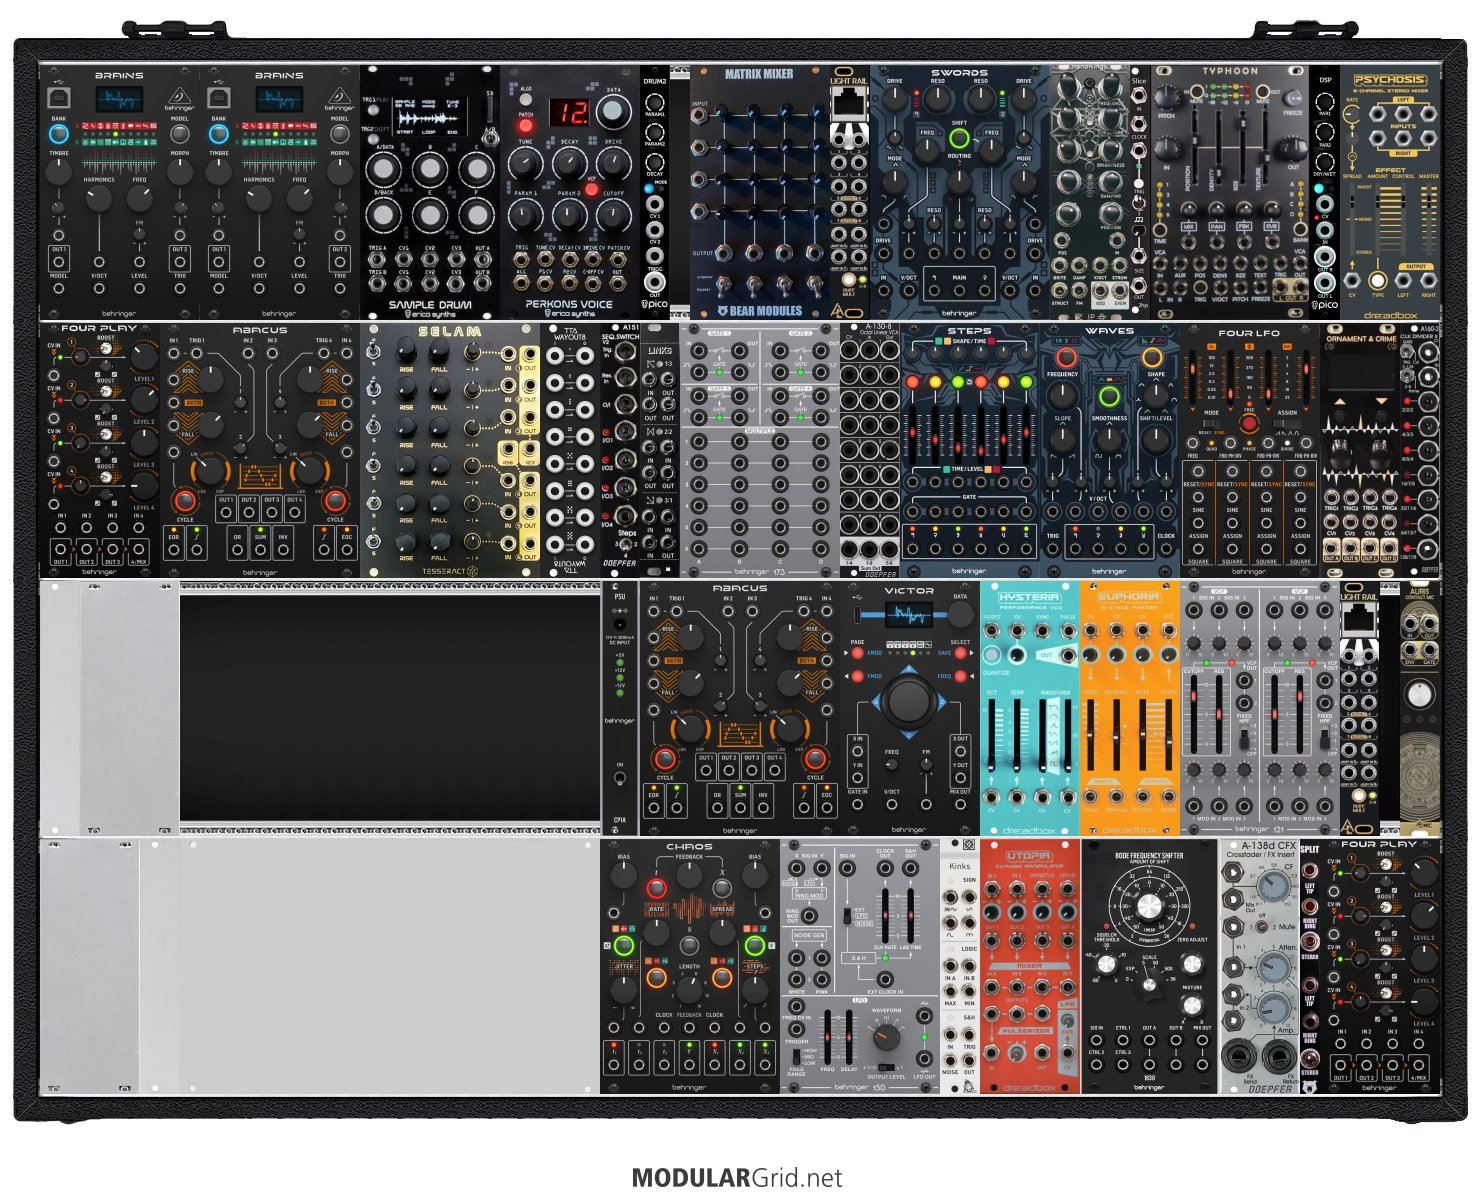Click the WAVEFORM knob on Behringer 150
The height and width of the screenshot is (1199, 1475).
click(x=886, y=1037)
